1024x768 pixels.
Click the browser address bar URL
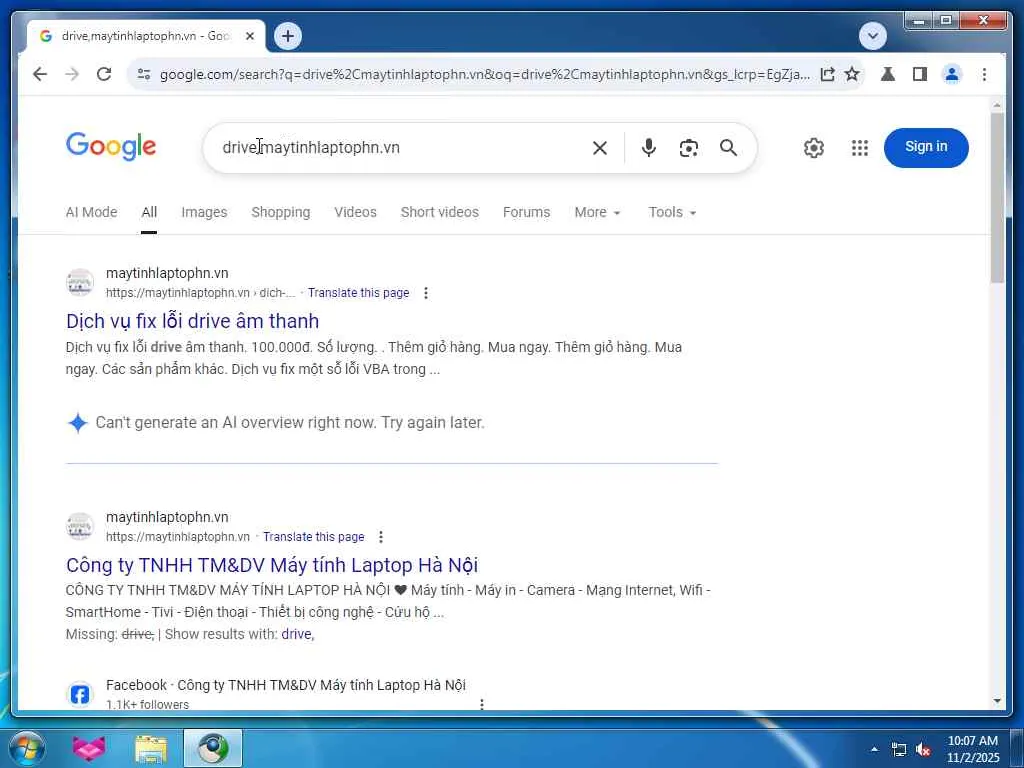485,74
